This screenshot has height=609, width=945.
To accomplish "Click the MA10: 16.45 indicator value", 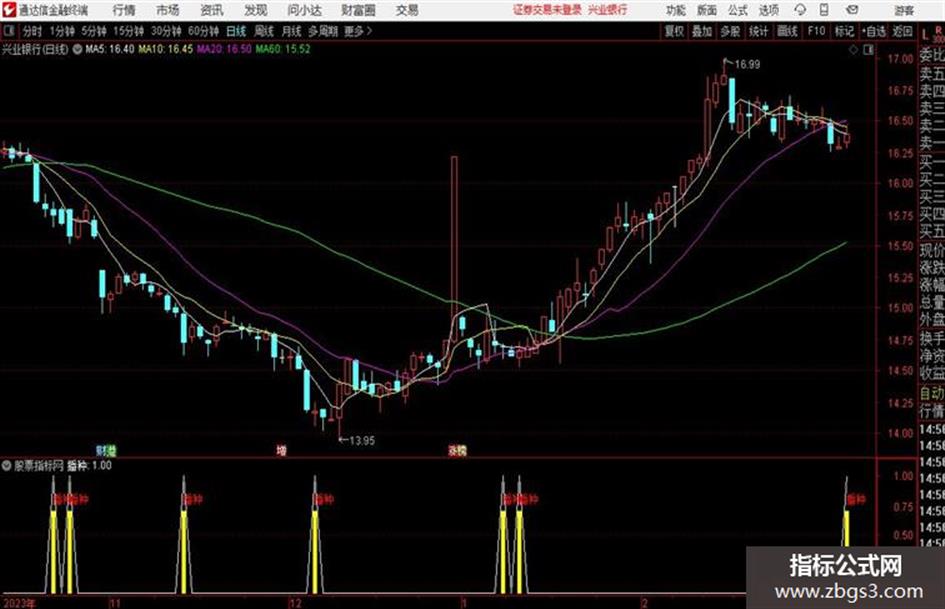I will pyautogui.click(x=166, y=49).
